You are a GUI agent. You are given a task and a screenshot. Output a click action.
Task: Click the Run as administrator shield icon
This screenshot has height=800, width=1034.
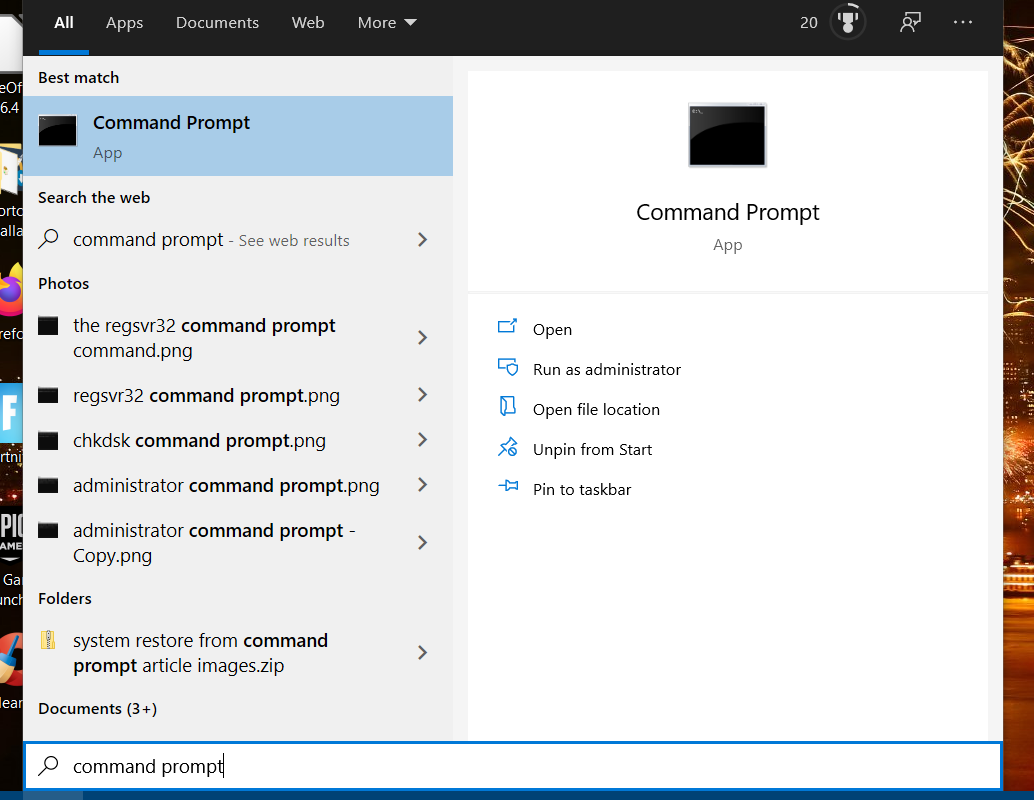pyautogui.click(x=508, y=367)
